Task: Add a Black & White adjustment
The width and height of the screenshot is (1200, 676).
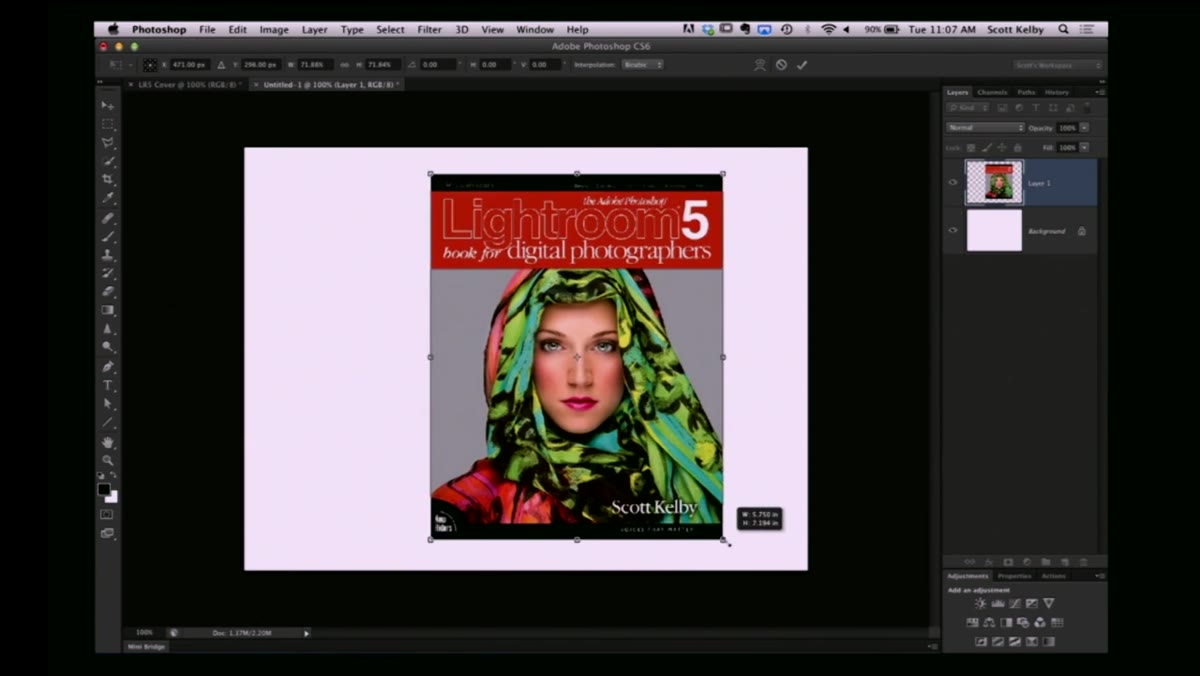Action: [x=1006, y=622]
